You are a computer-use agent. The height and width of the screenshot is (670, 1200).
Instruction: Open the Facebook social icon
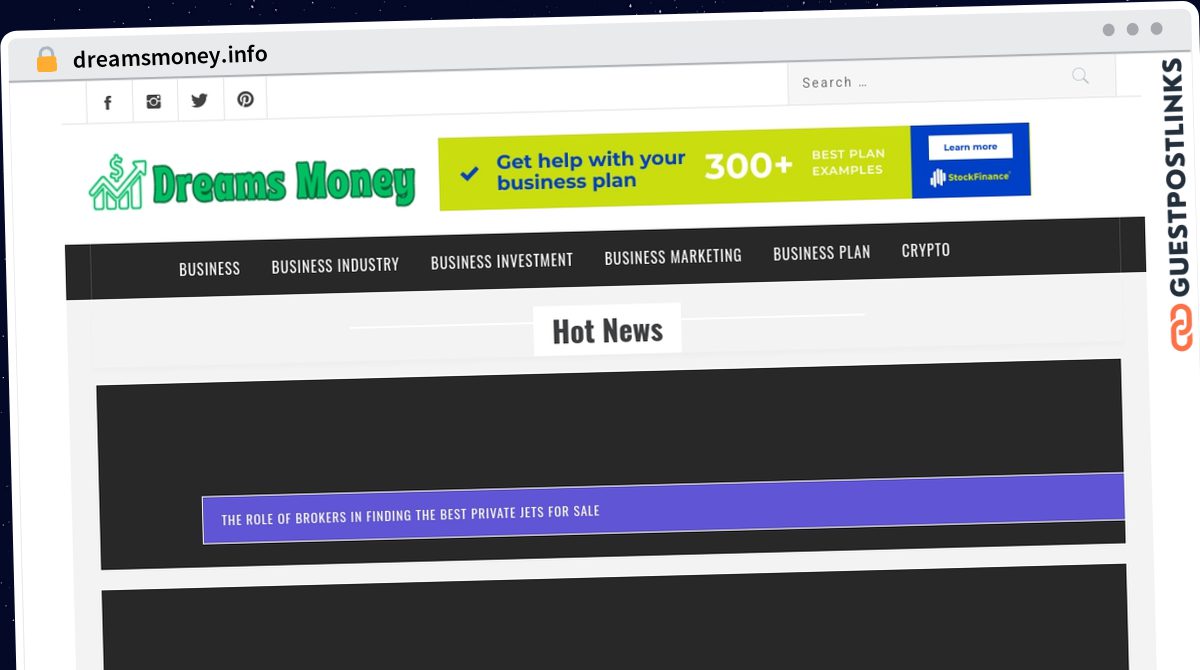coord(108,102)
